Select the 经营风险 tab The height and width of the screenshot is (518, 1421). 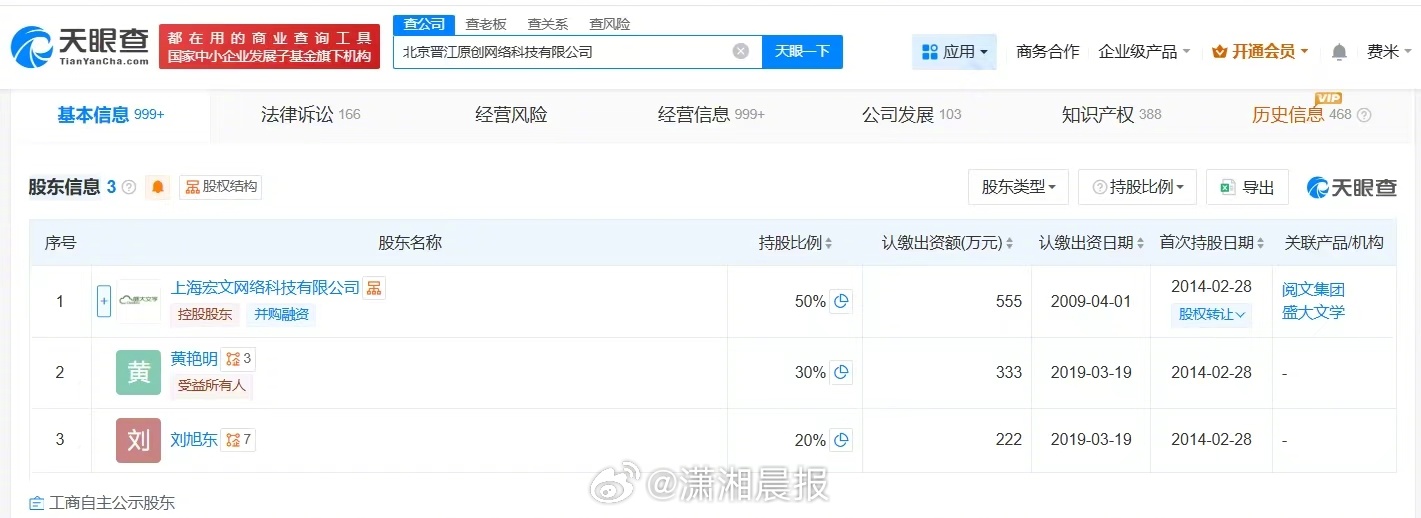pyautogui.click(x=511, y=115)
